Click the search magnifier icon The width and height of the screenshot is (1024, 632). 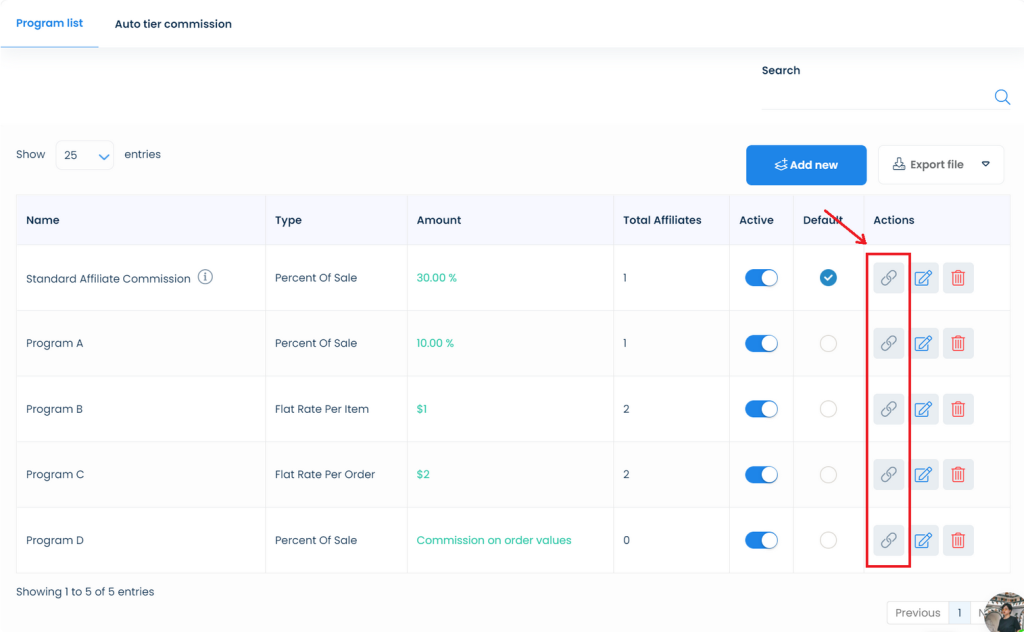1002,97
